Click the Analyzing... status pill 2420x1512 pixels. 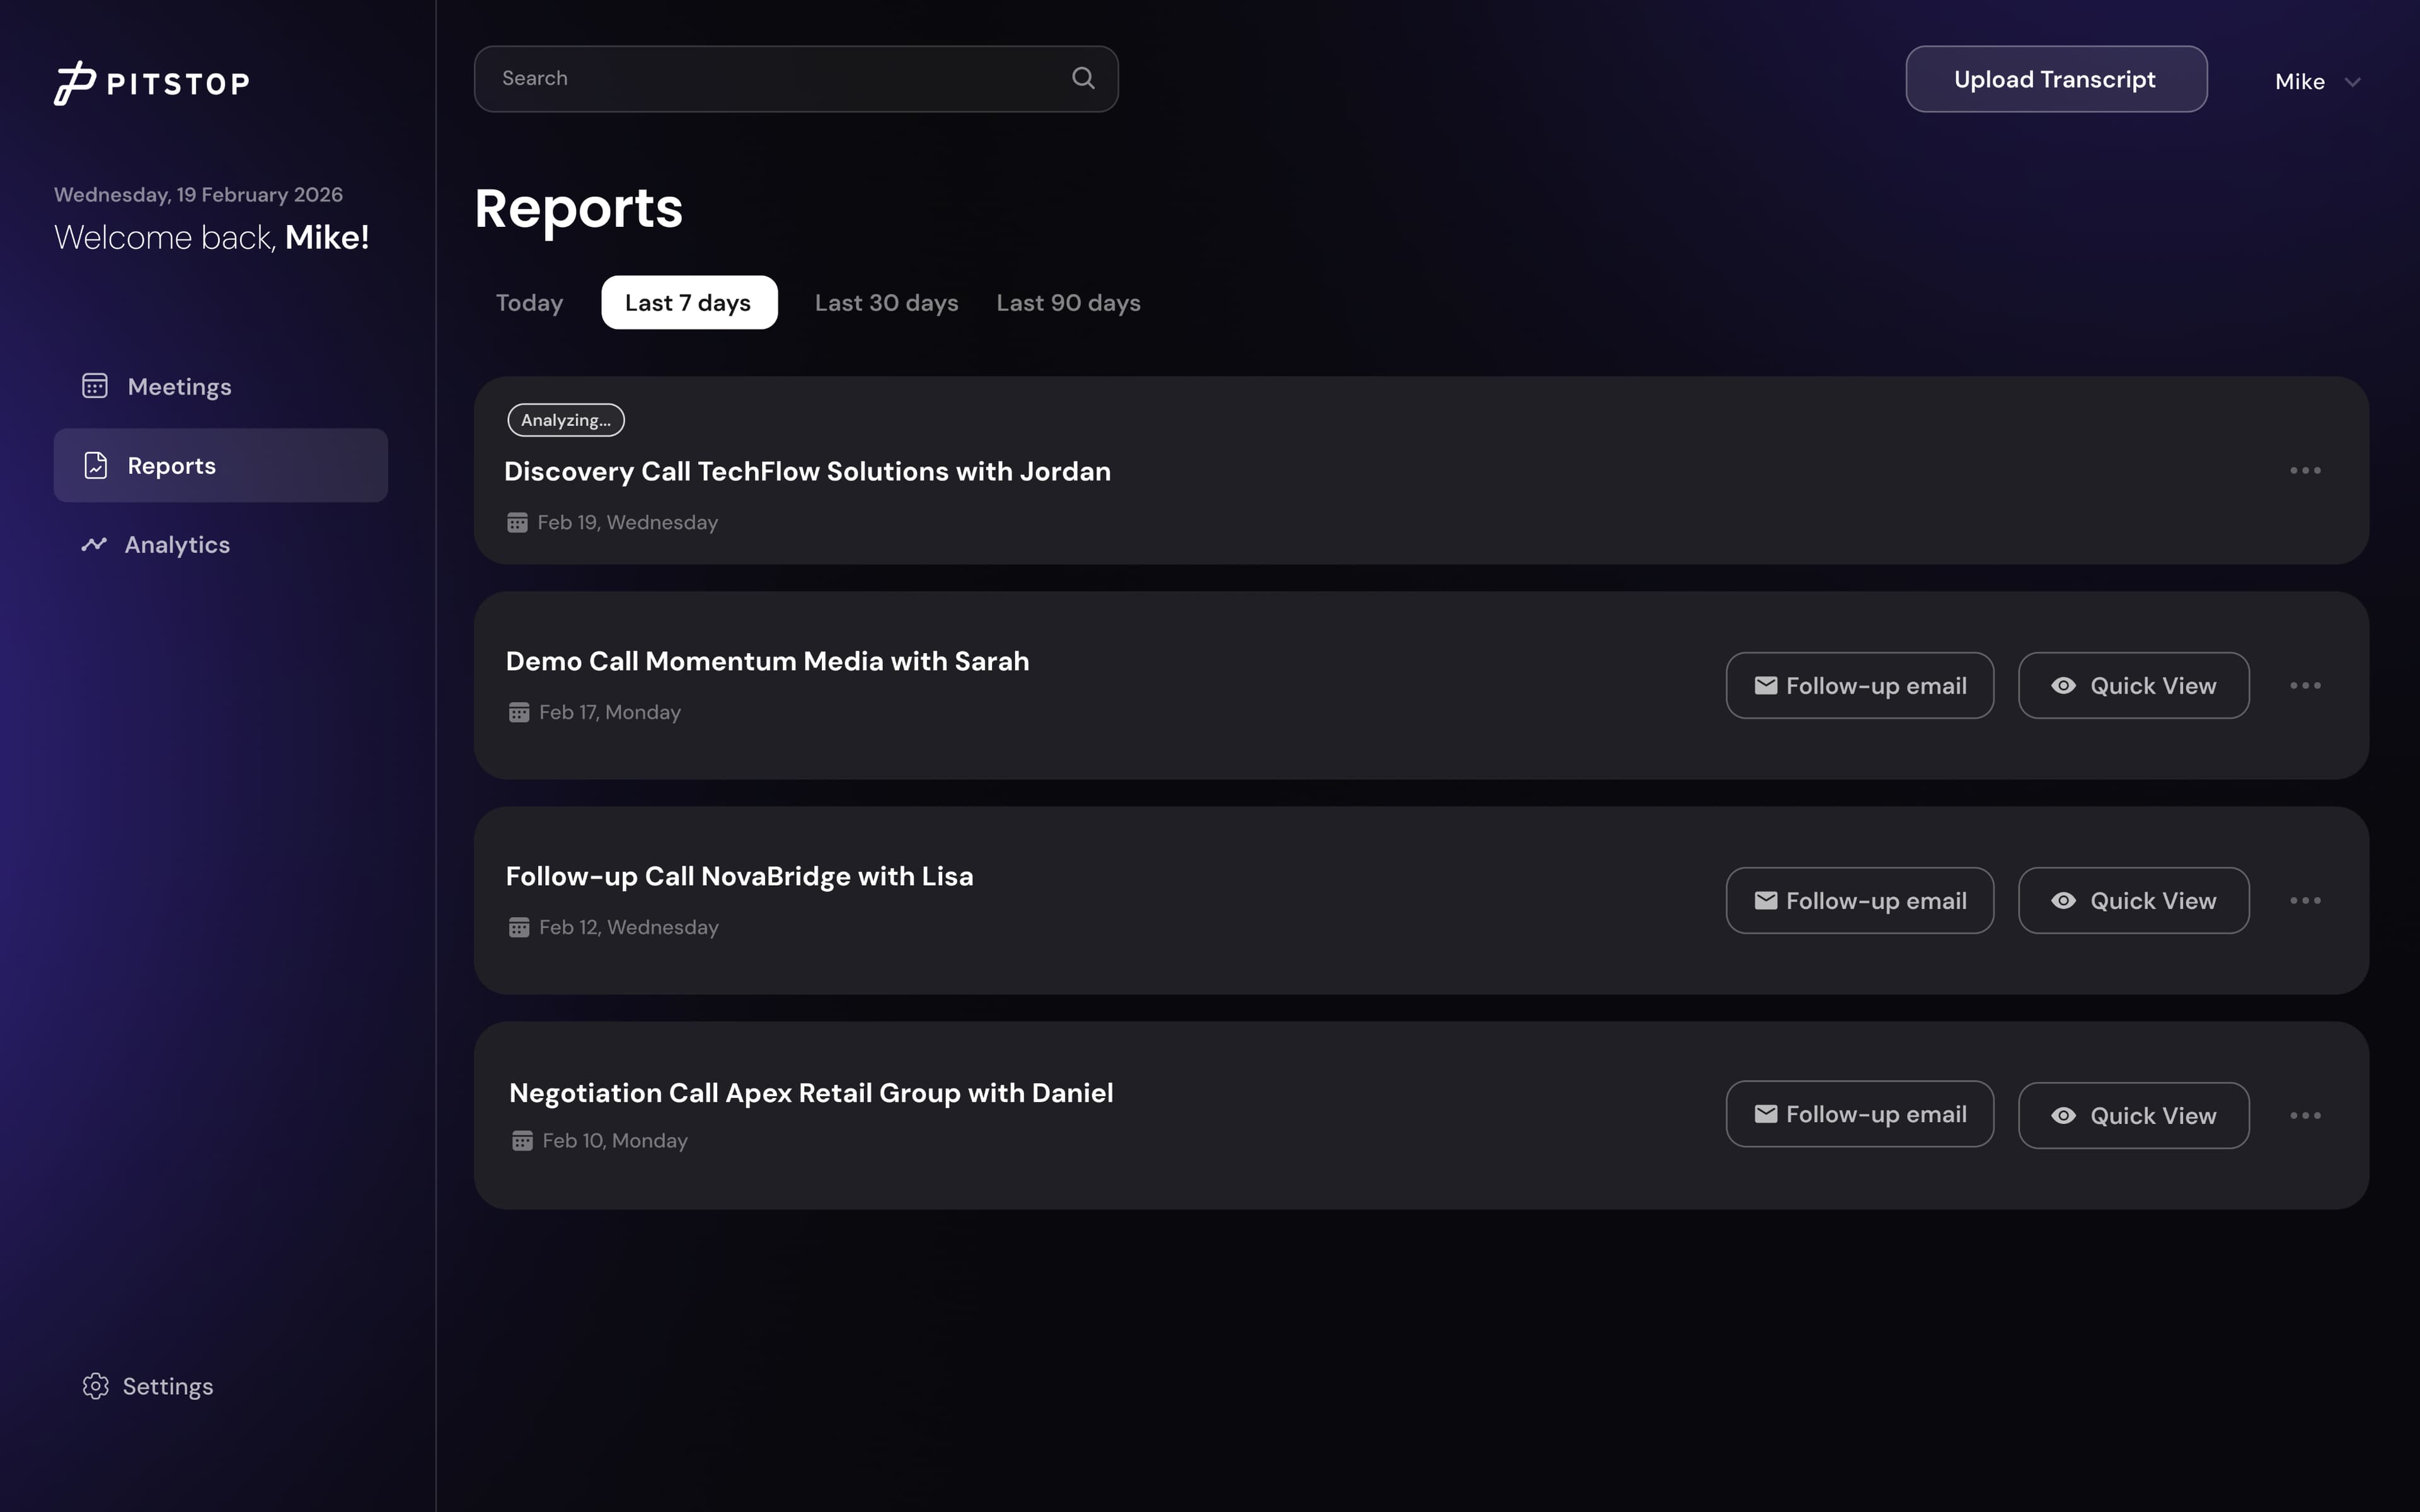pos(565,419)
